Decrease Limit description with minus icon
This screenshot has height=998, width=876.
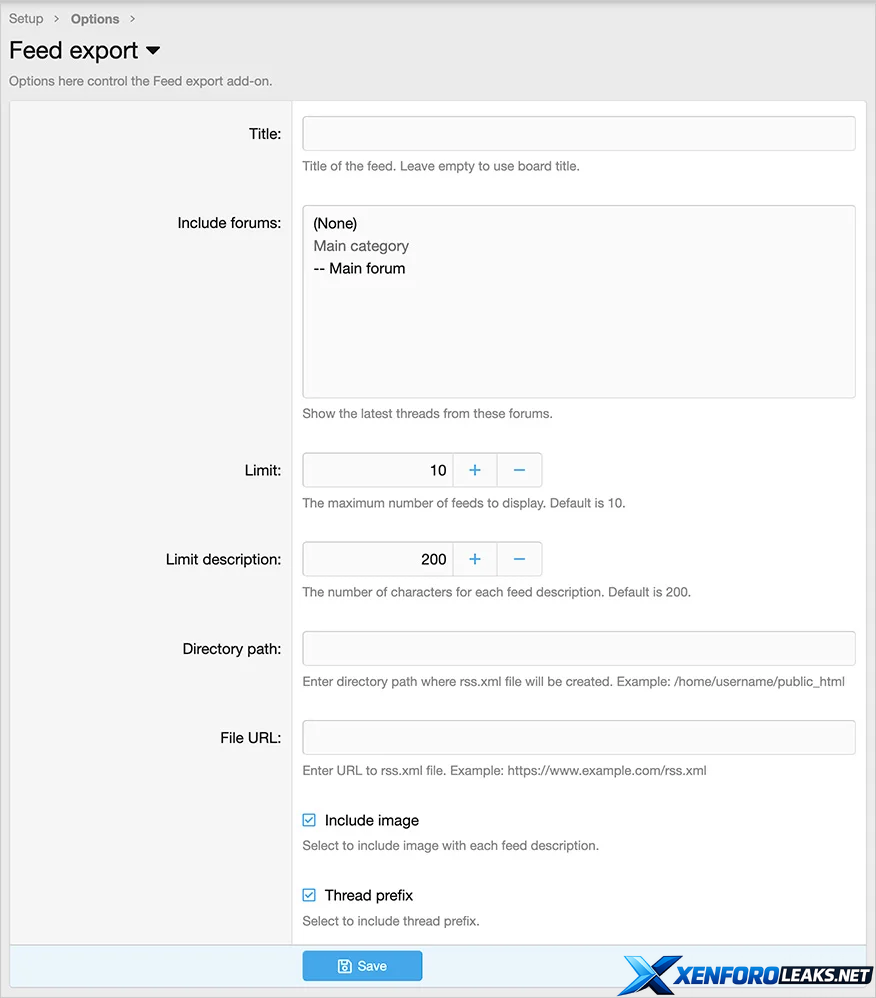pyautogui.click(x=519, y=559)
